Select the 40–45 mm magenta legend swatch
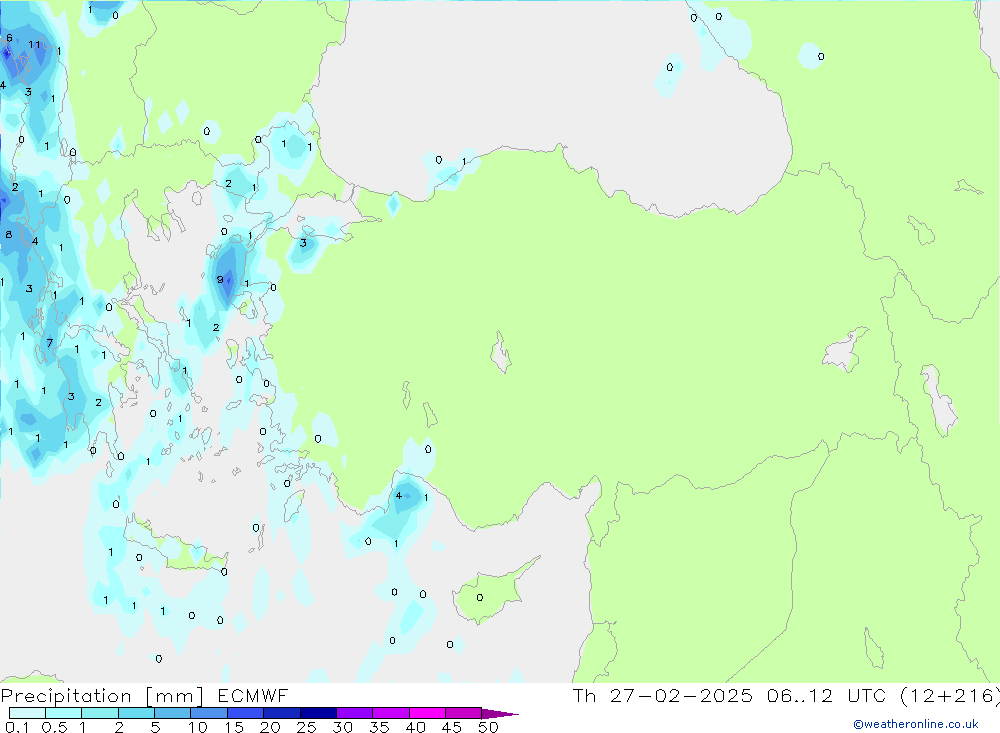This screenshot has width=1000, height=733. click(x=427, y=713)
